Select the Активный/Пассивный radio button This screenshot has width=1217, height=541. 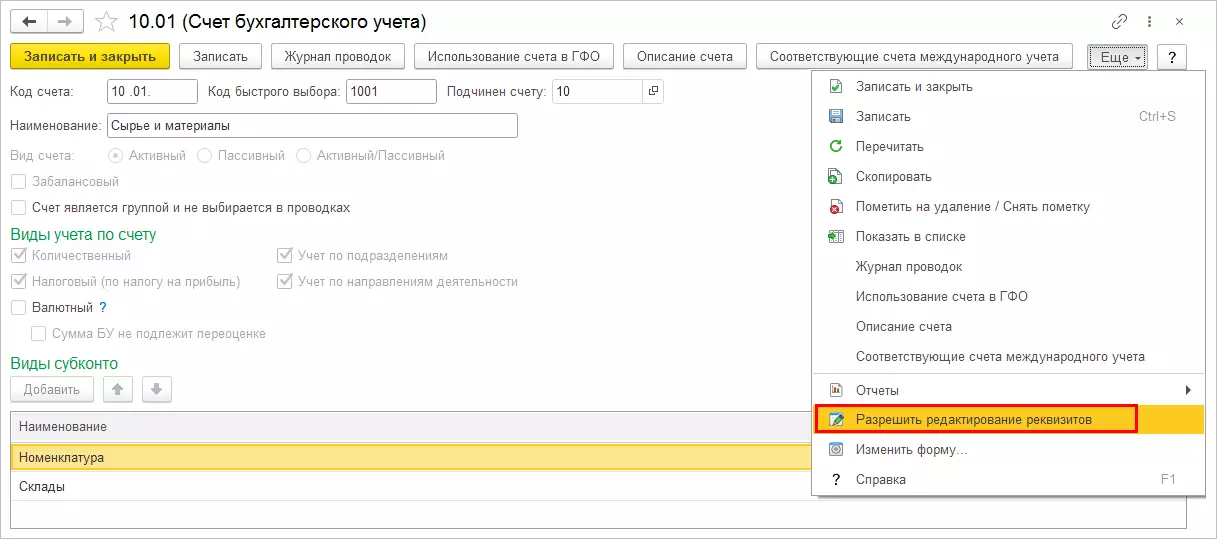pos(303,156)
